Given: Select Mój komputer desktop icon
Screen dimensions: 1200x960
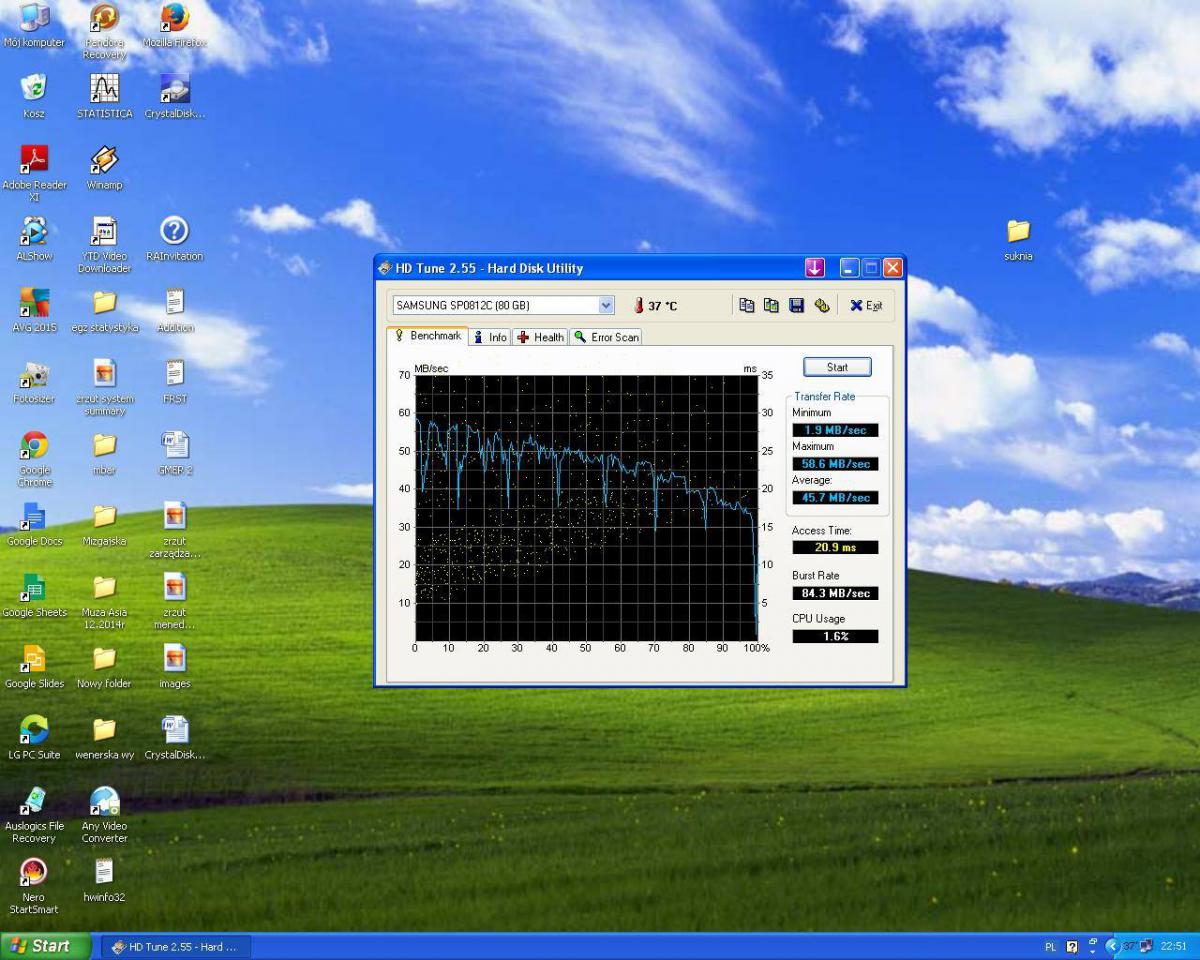Looking at the screenshot, I should tap(34, 26).
